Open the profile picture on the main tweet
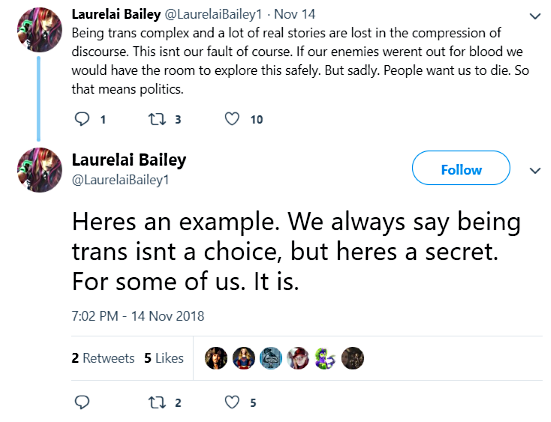This screenshot has width=551, height=422. [x=40, y=170]
